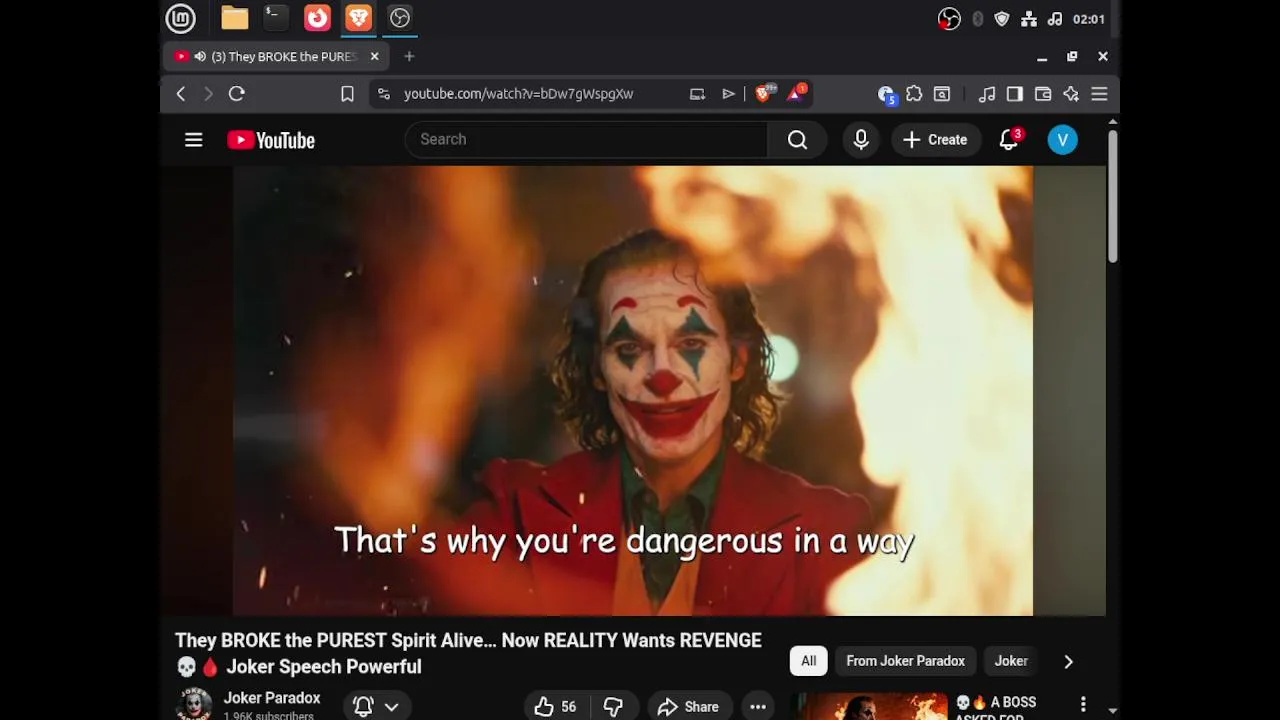The image size is (1280, 720).
Task: Open the 'A BOSS' suggested video title
Action: (996, 708)
